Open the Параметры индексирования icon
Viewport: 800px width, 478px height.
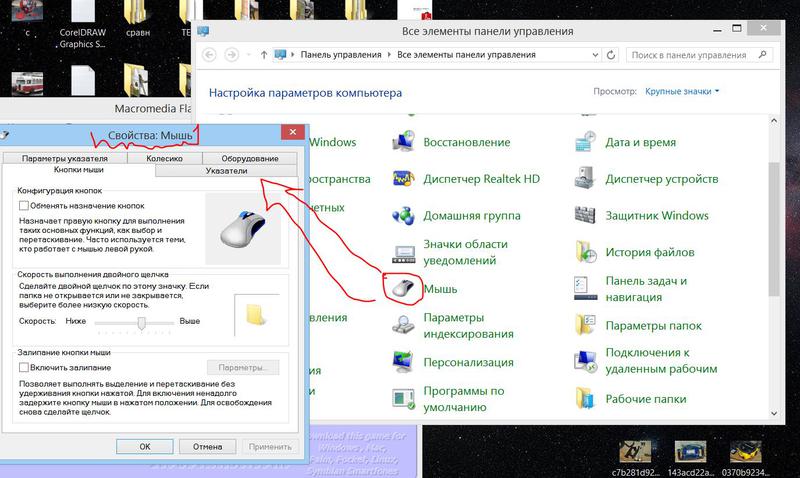click(x=403, y=325)
